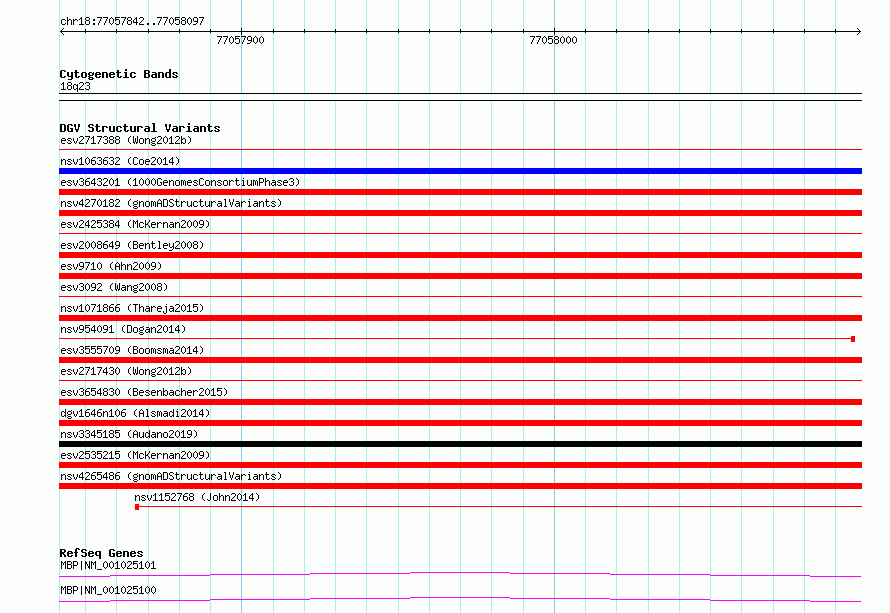Open variant esv2717430 (Wong2012b)
This screenshot has height=613, width=890.
pos(126,371)
